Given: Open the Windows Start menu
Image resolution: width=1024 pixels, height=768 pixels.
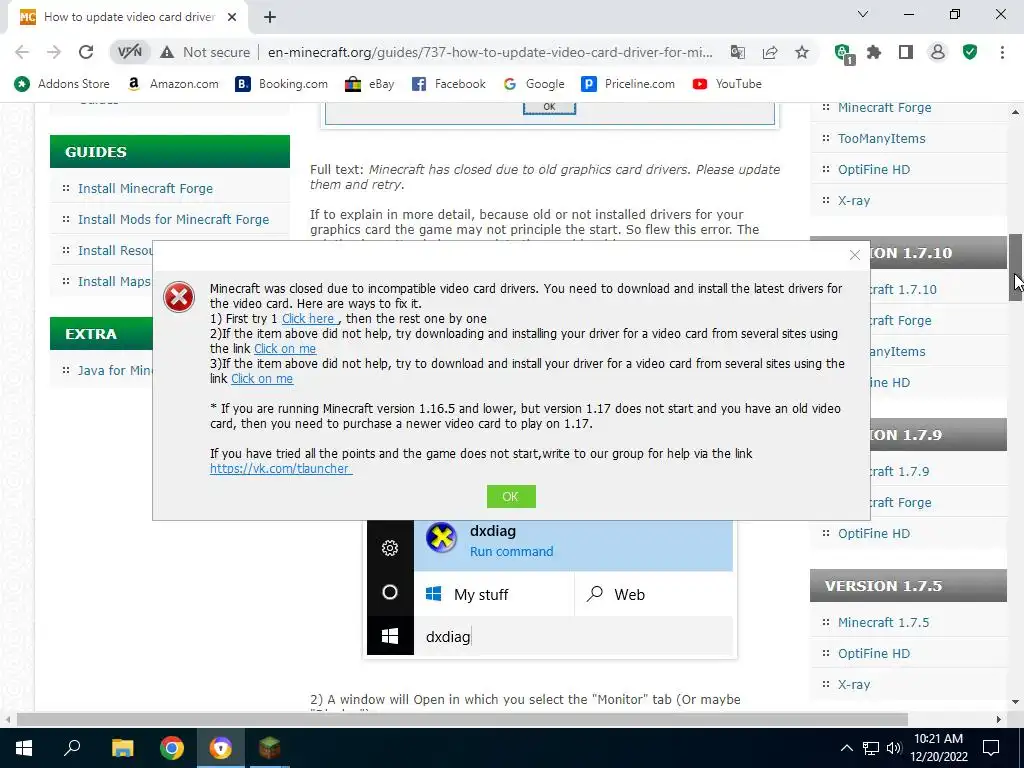Looking at the screenshot, I should click(x=24, y=748).
